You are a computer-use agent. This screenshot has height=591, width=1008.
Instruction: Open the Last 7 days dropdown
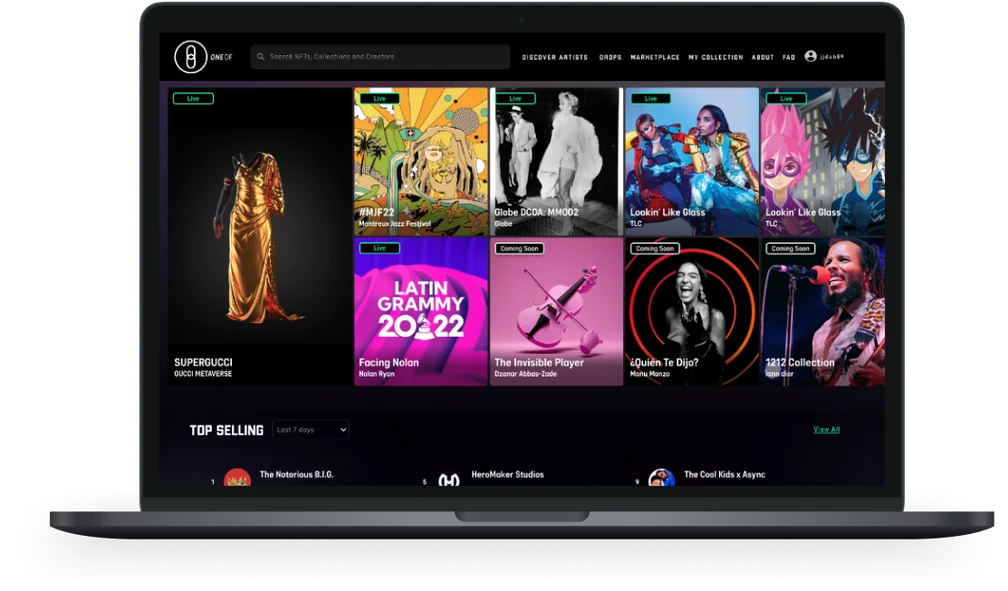(x=311, y=430)
